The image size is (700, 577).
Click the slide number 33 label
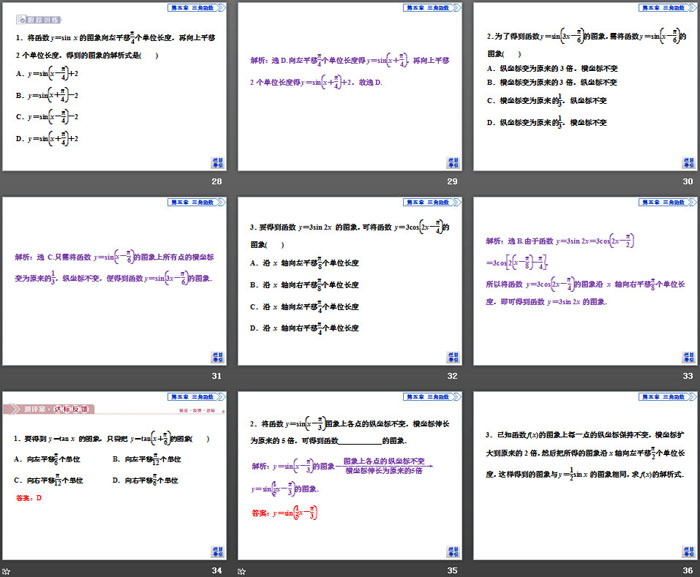click(688, 376)
